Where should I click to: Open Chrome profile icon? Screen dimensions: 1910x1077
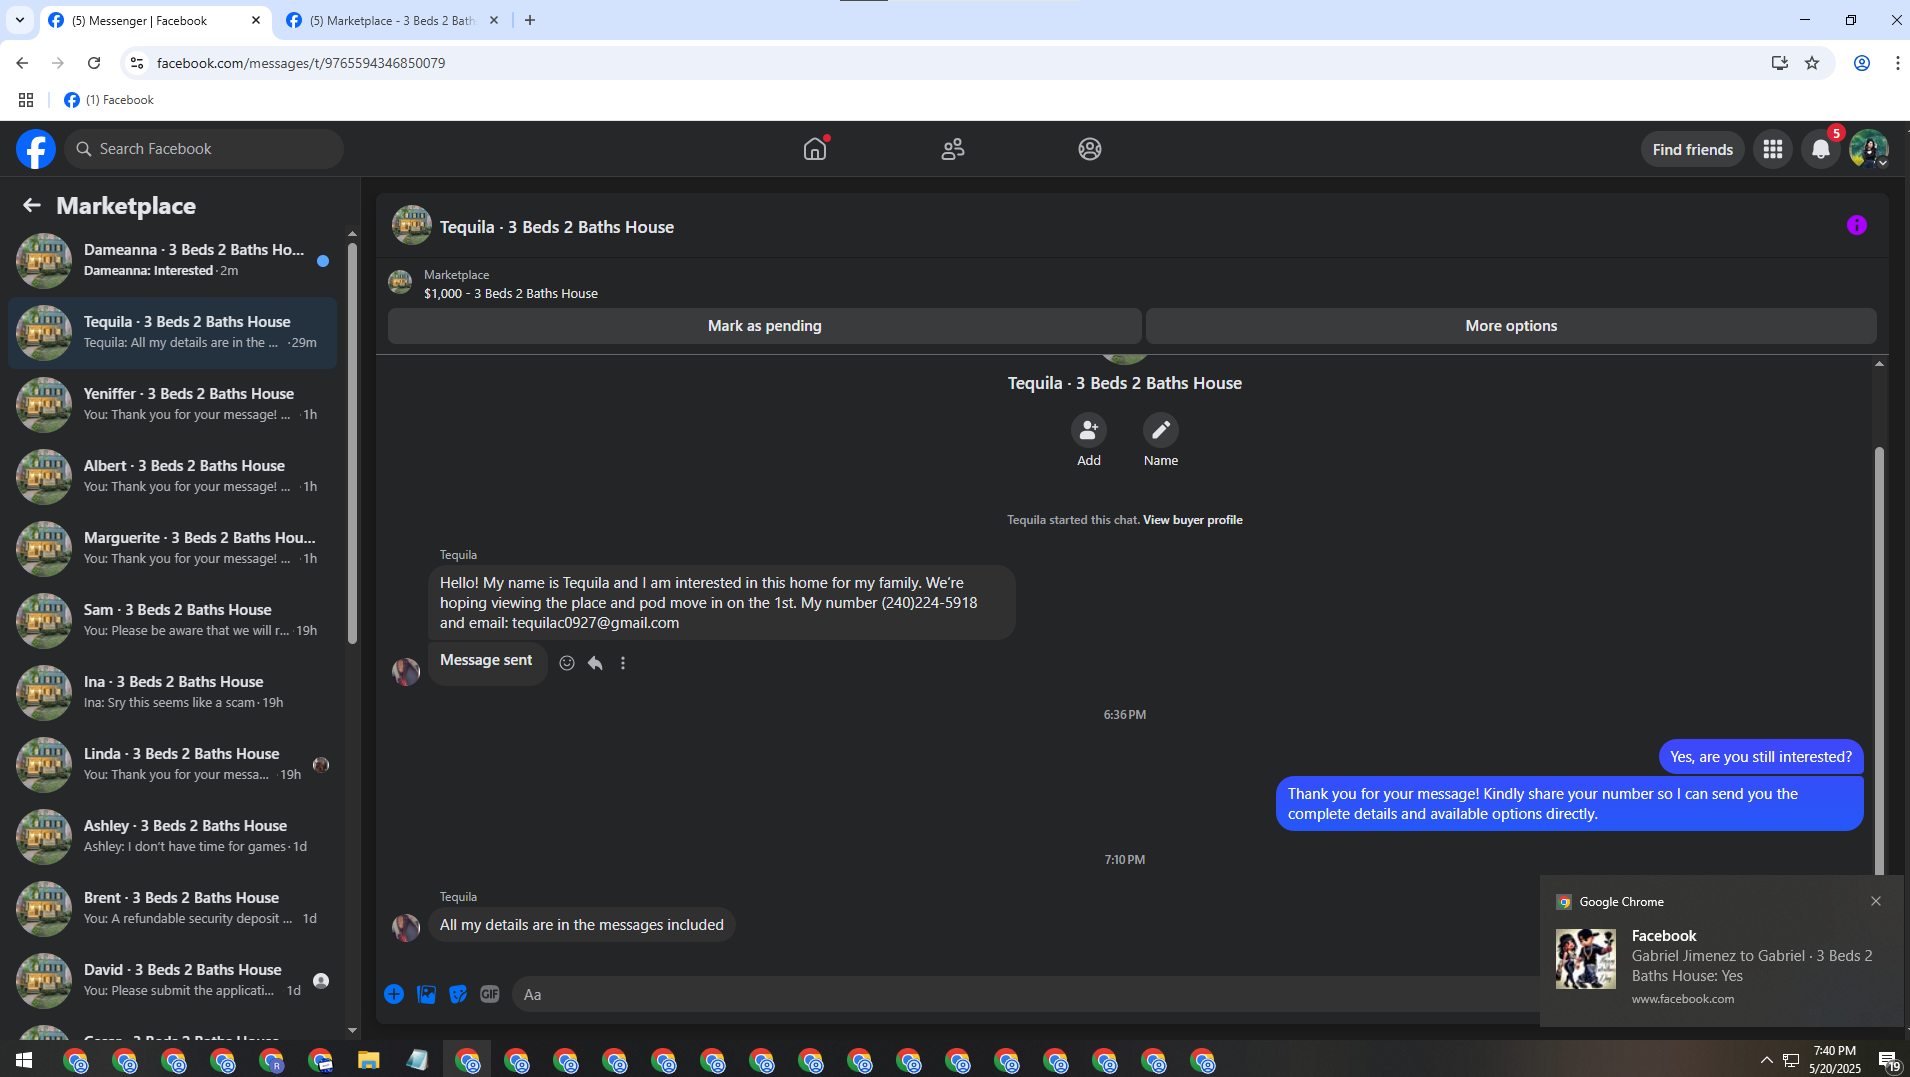pyautogui.click(x=1862, y=63)
